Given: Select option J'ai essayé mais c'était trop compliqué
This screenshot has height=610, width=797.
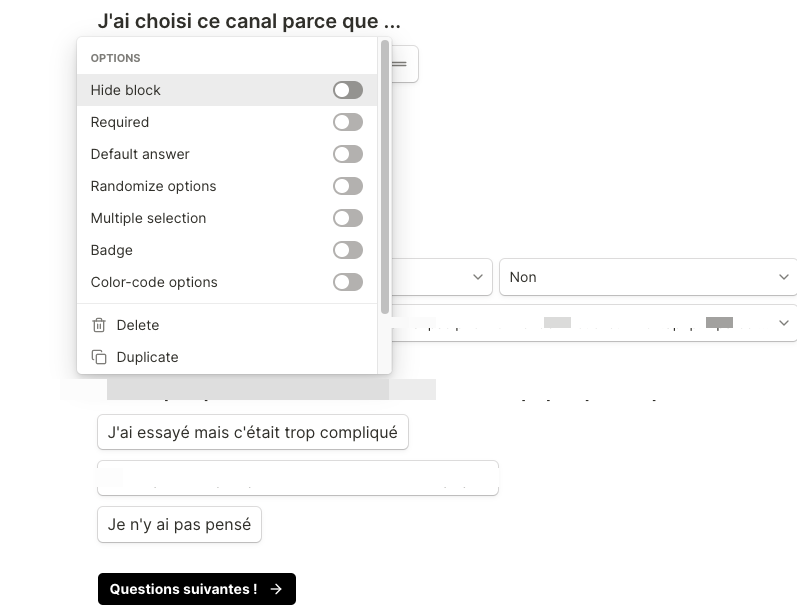Looking at the screenshot, I should (x=253, y=432).
